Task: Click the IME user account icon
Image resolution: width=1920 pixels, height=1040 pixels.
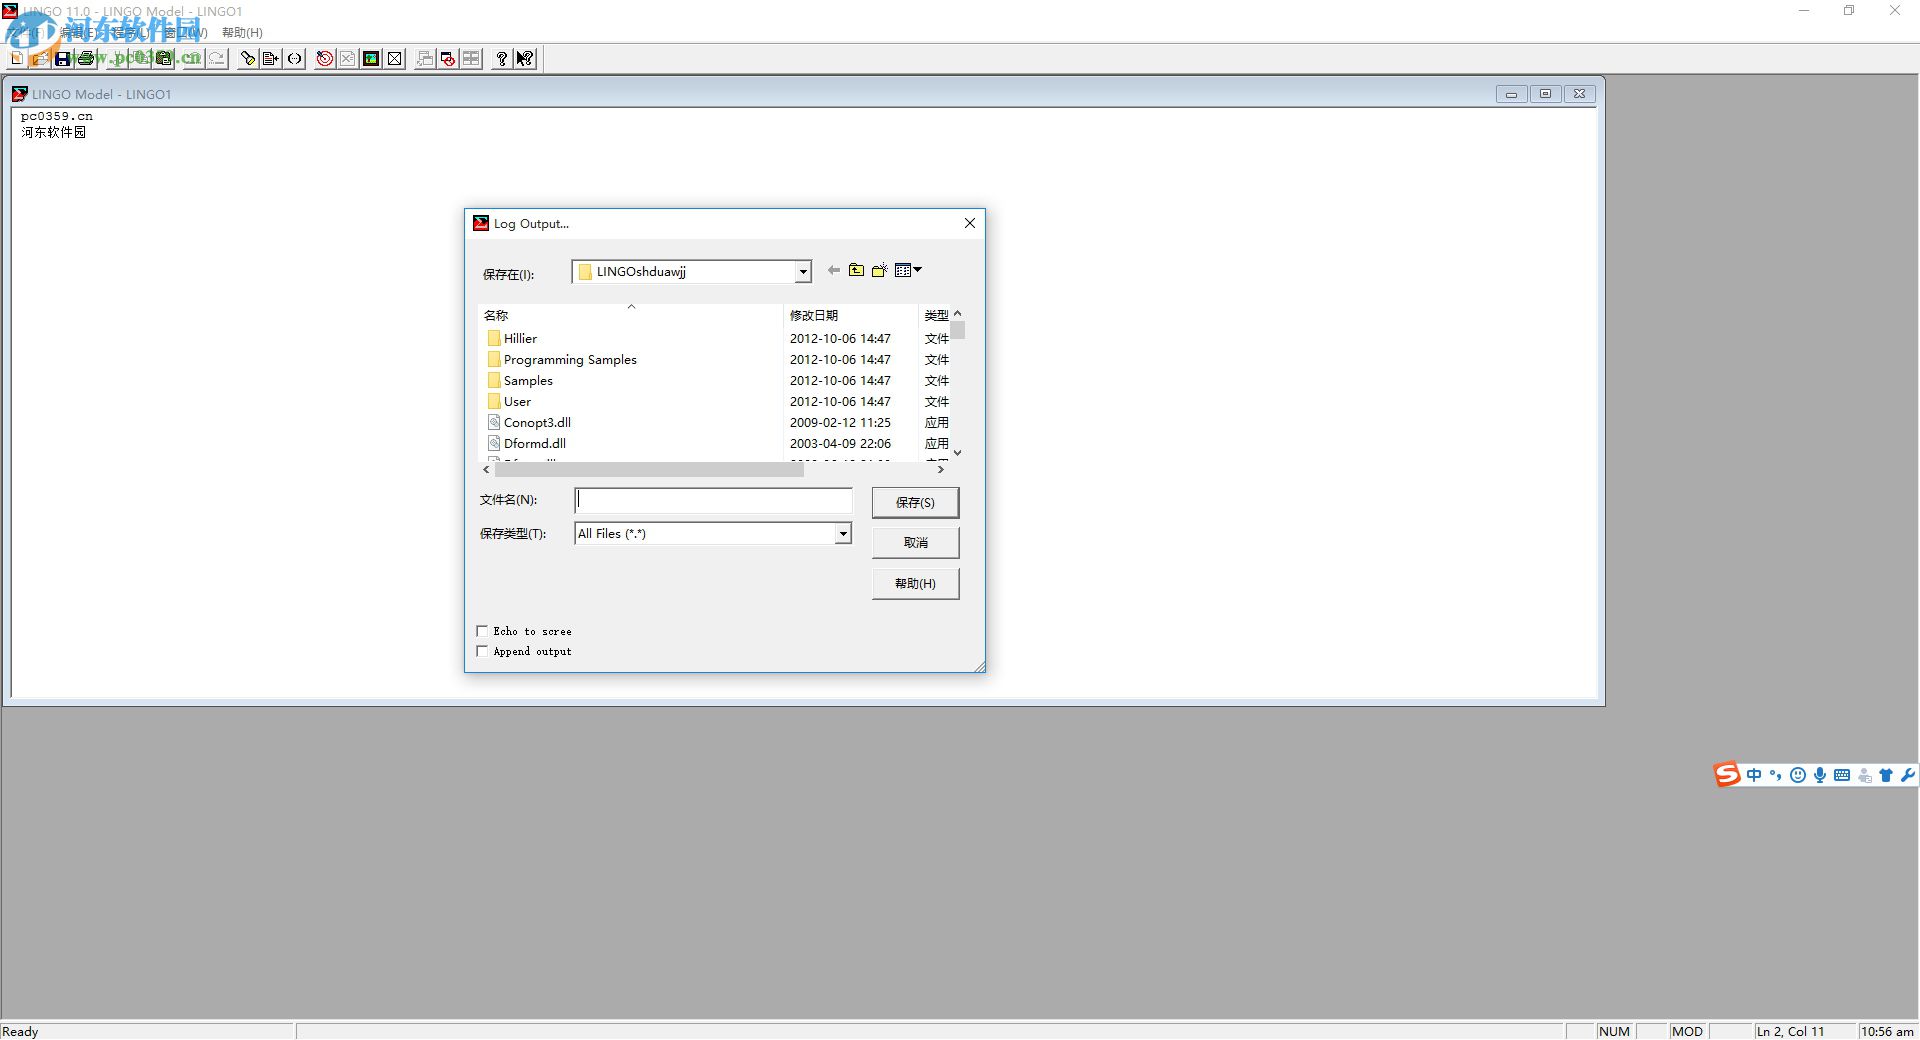Action: (x=1864, y=775)
